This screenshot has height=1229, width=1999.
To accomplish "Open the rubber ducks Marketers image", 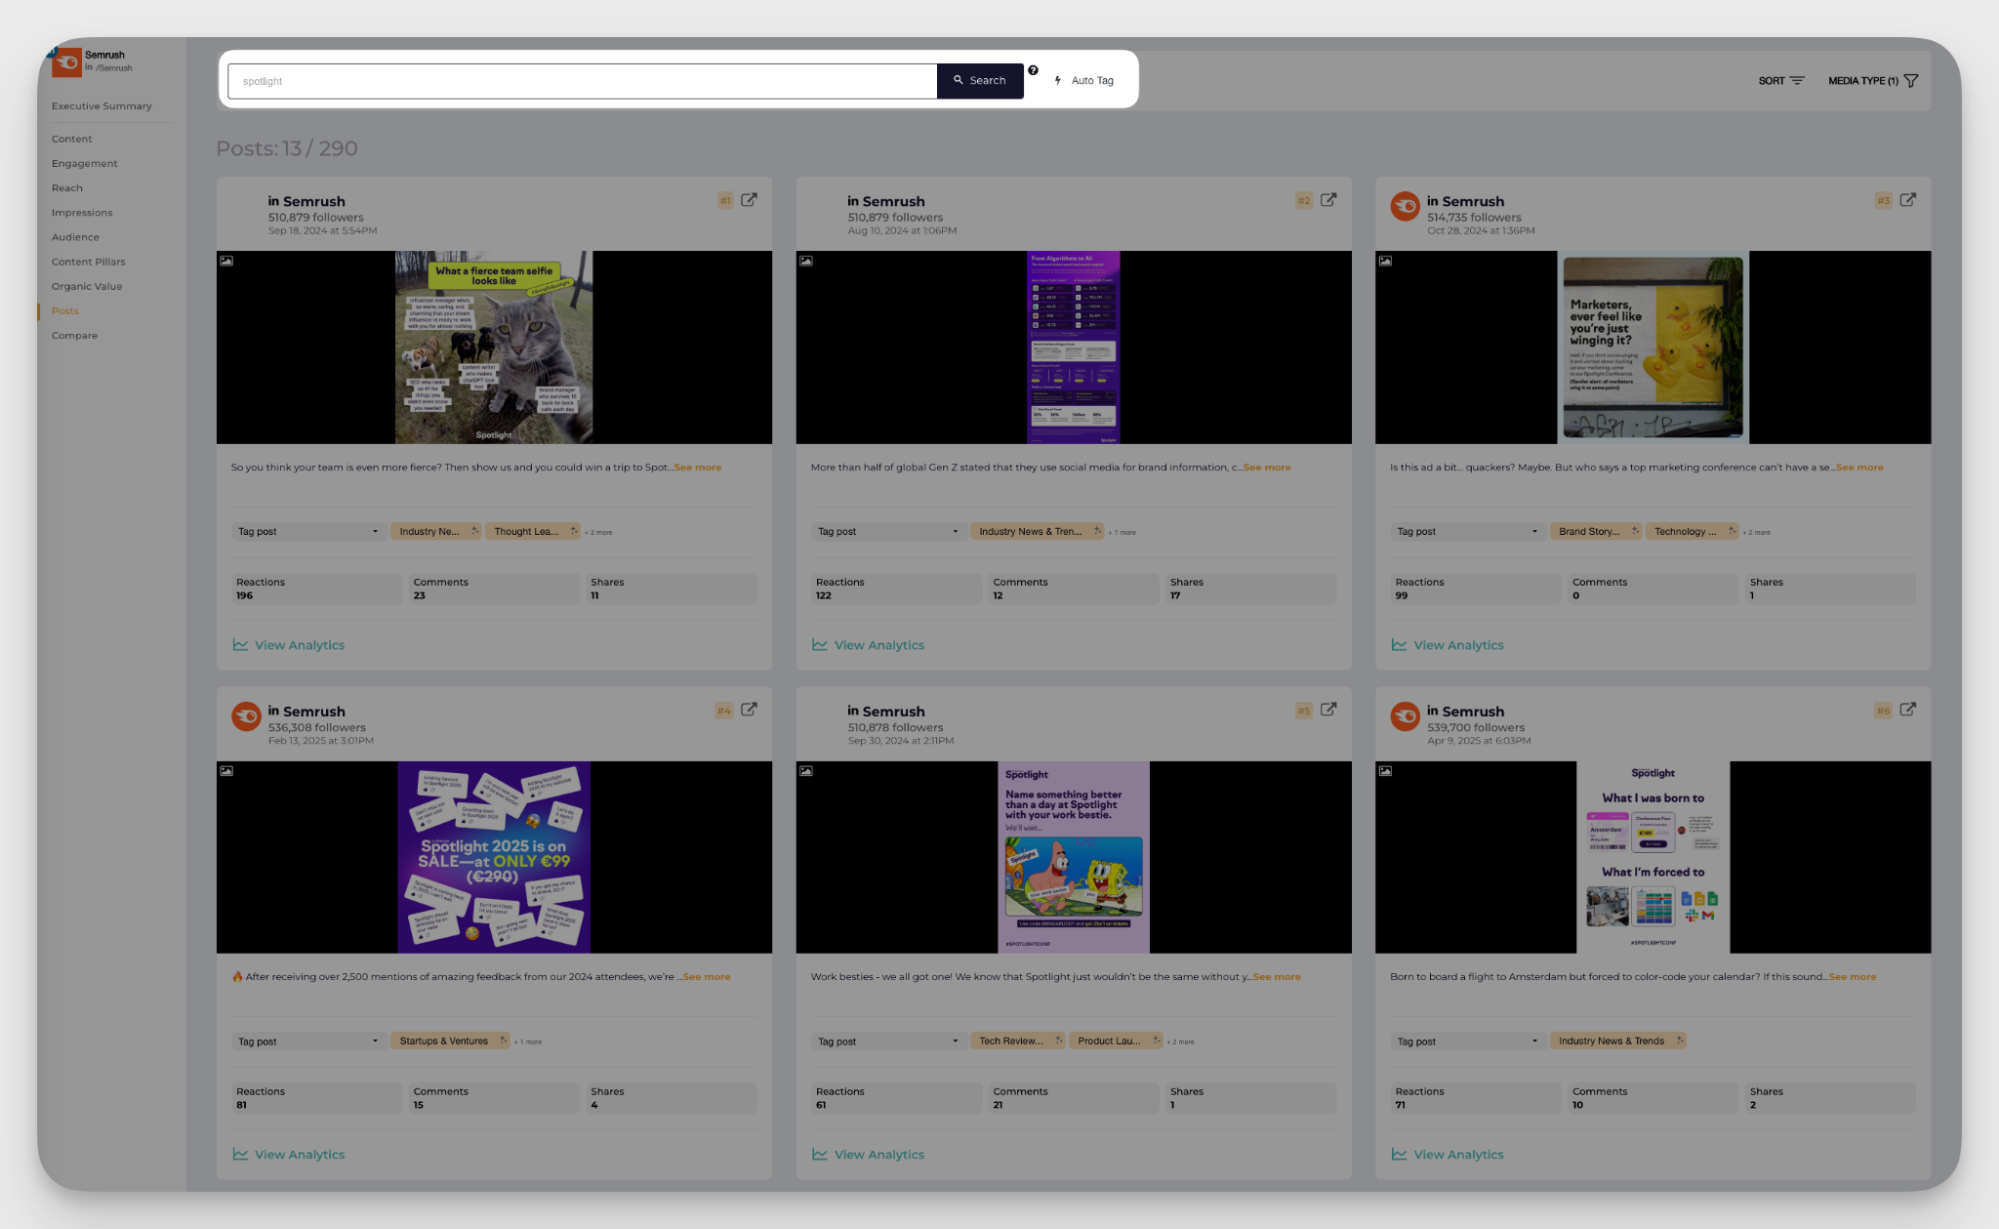I will click(x=1653, y=347).
